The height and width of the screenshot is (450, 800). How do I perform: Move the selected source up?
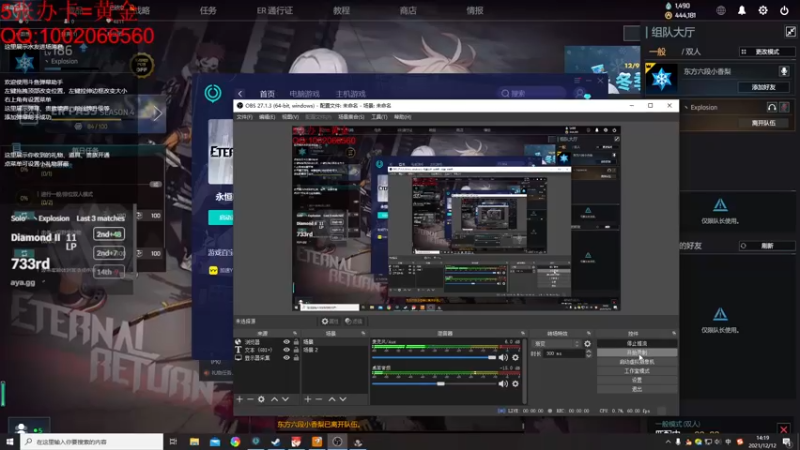pyautogui.click(x=274, y=399)
